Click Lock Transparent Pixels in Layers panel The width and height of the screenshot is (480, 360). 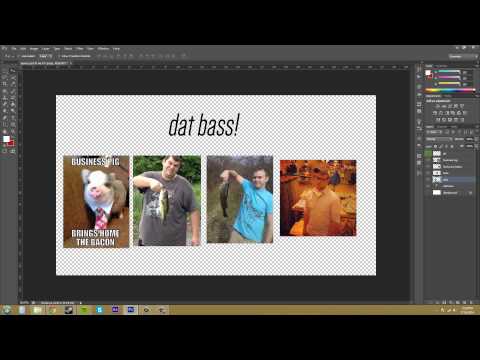tap(435, 146)
